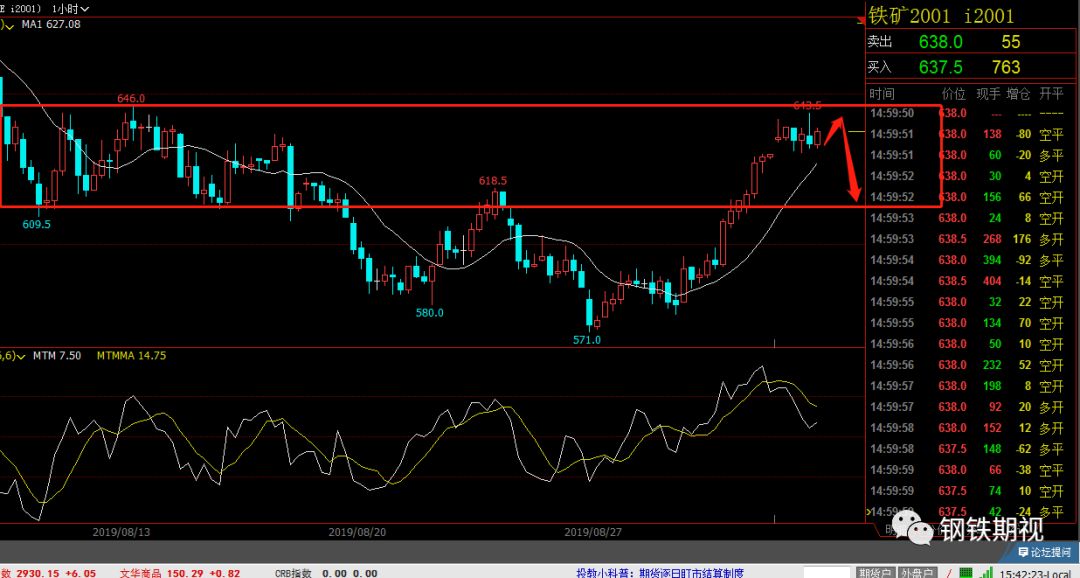Open the 1小时 timeframe dropdown
Image resolution: width=1080 pixels, height=578 pixels.
tap(70, 9)
